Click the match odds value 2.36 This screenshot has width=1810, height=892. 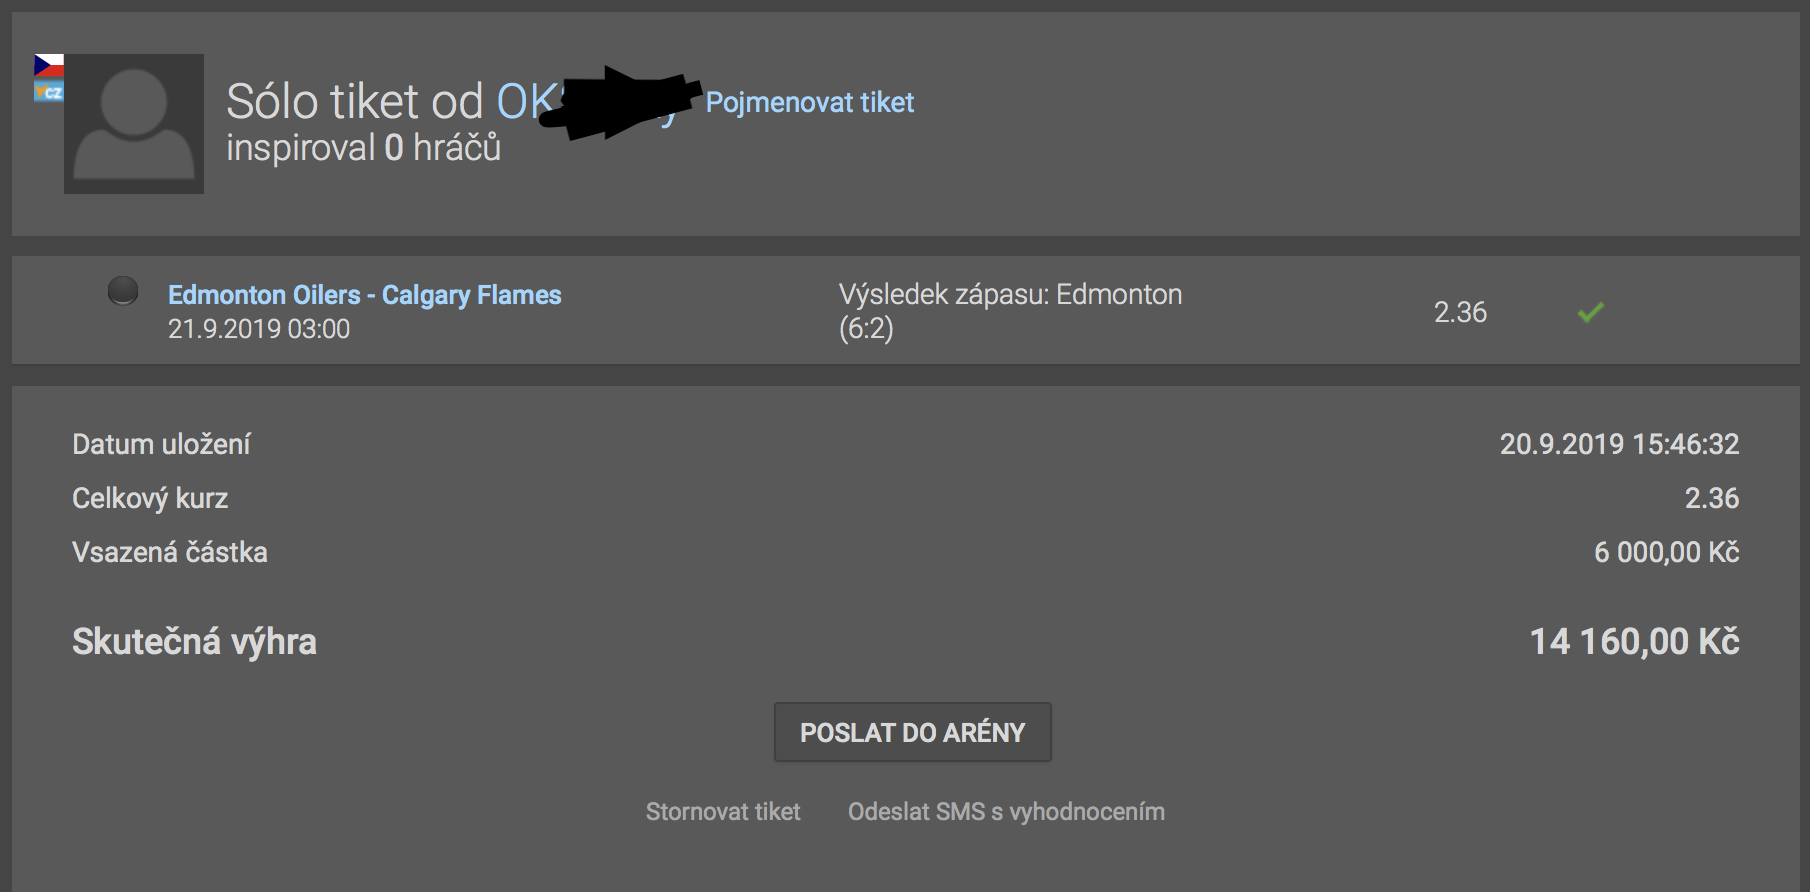(1460, 312)
